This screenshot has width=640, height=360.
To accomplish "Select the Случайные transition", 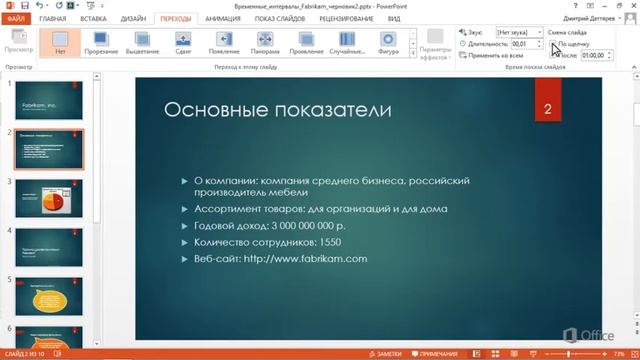I will pos(347,42).
